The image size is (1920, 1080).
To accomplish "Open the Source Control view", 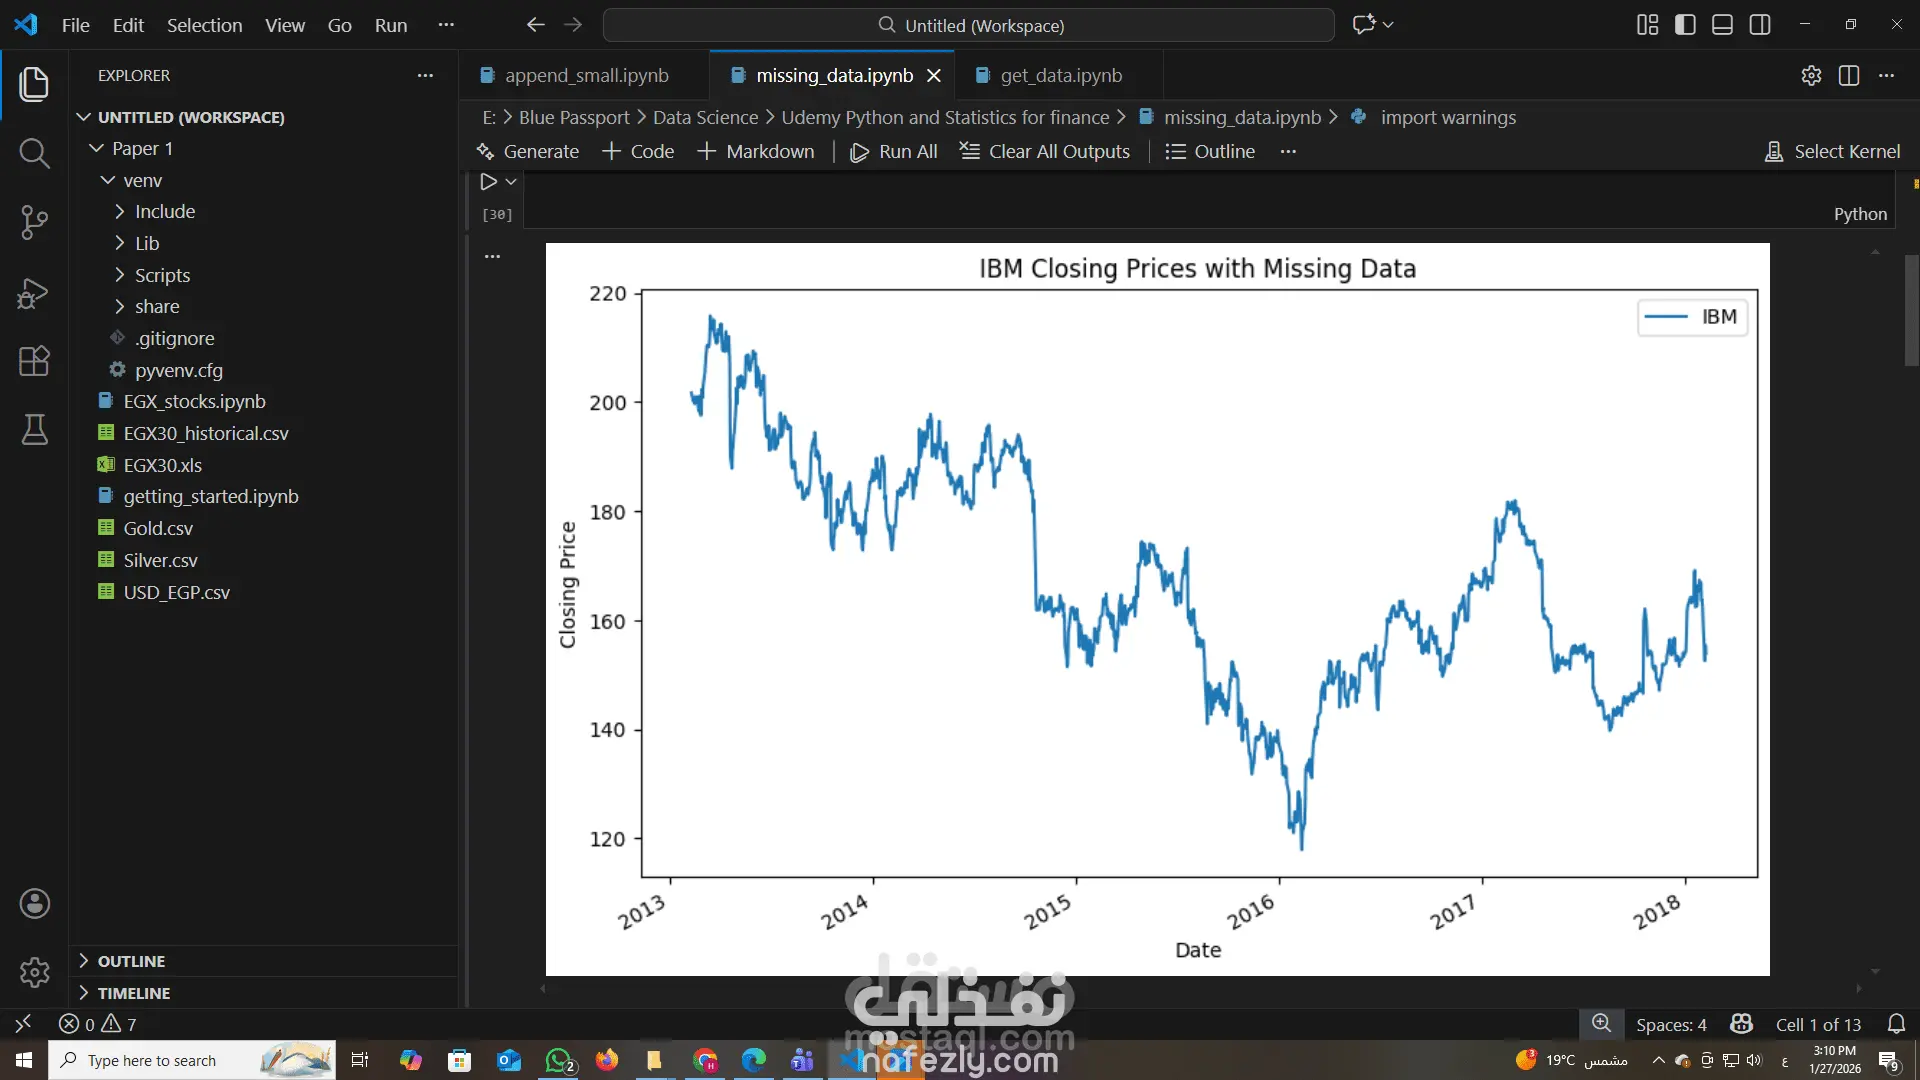I will click(x=34, y=222).
